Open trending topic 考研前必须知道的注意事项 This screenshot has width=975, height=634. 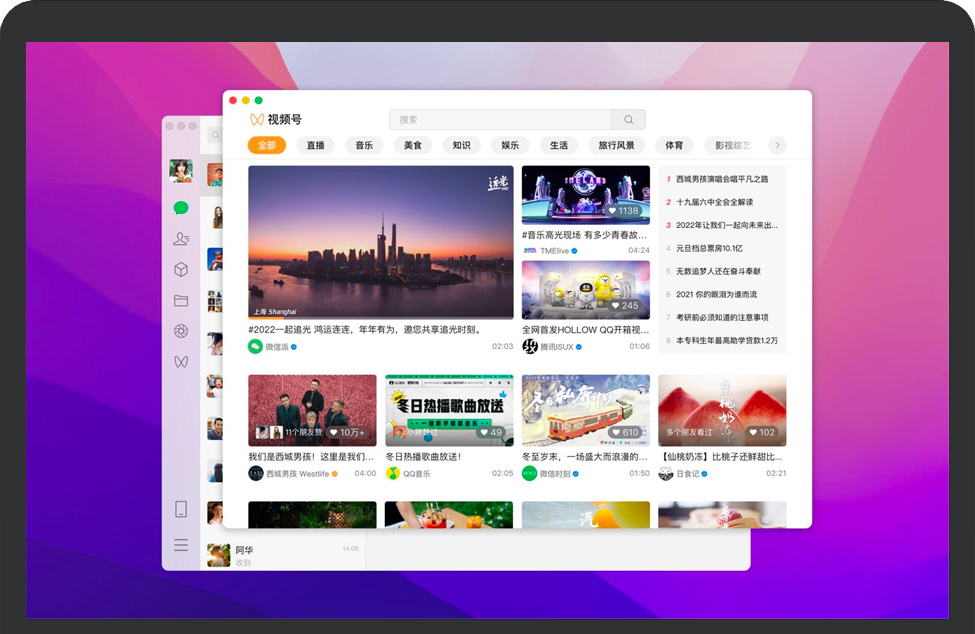click(722, 317)
